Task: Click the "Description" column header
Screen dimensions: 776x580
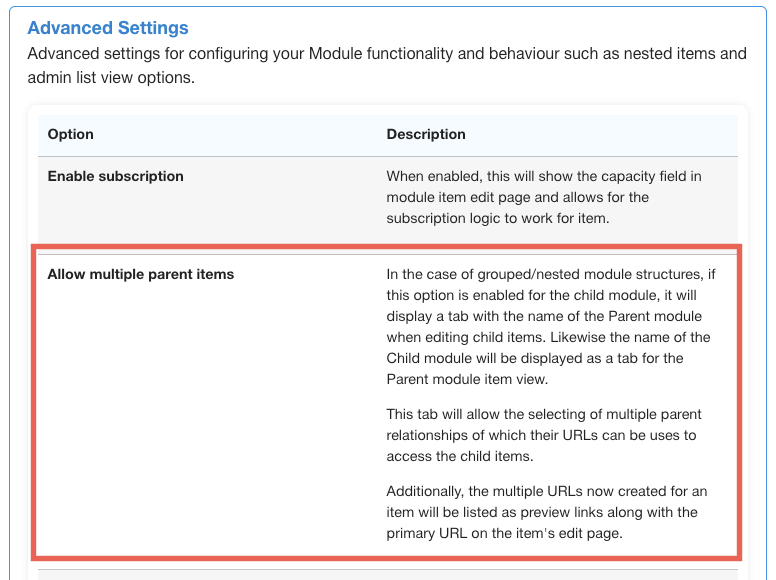Action: [x=426, y=134]
